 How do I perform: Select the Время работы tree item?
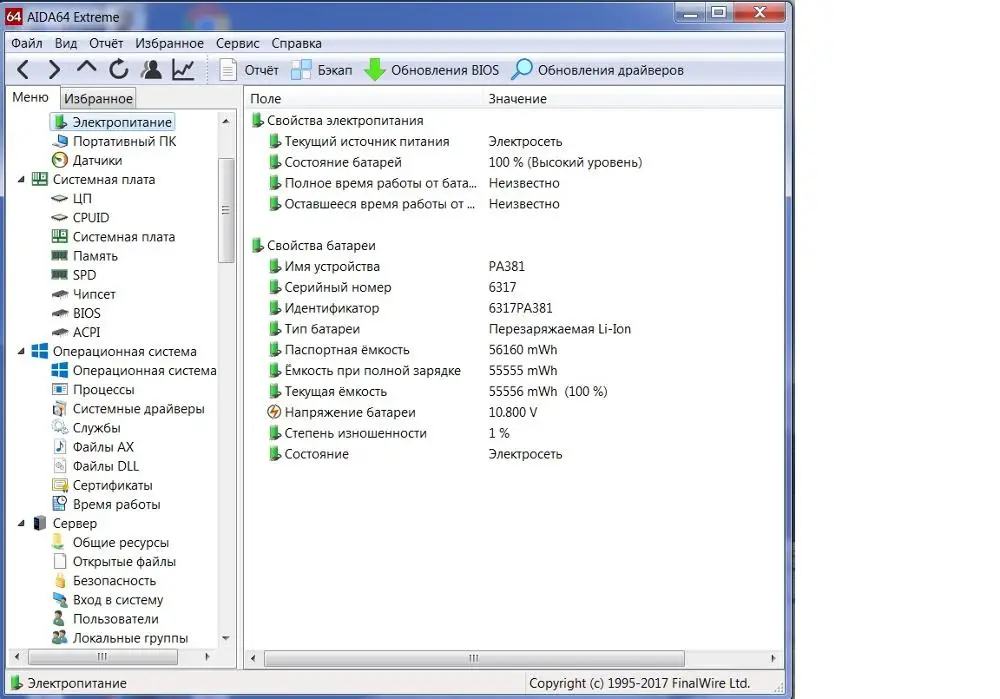[x=106, y=504]
